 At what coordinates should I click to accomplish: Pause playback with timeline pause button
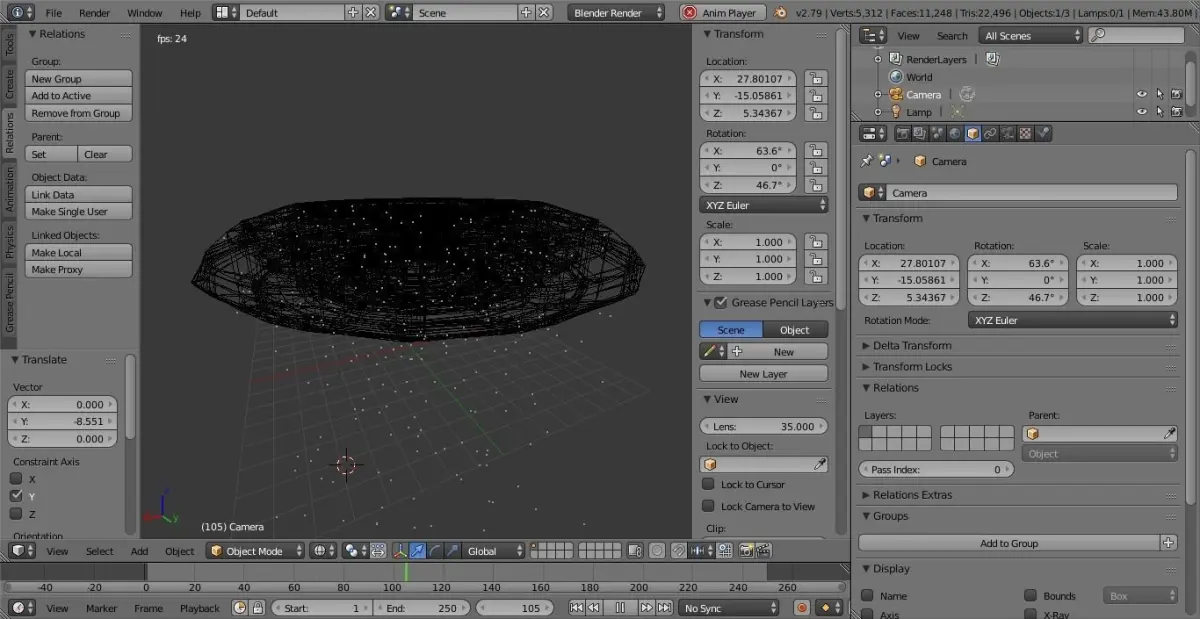(x=620, y=608)
